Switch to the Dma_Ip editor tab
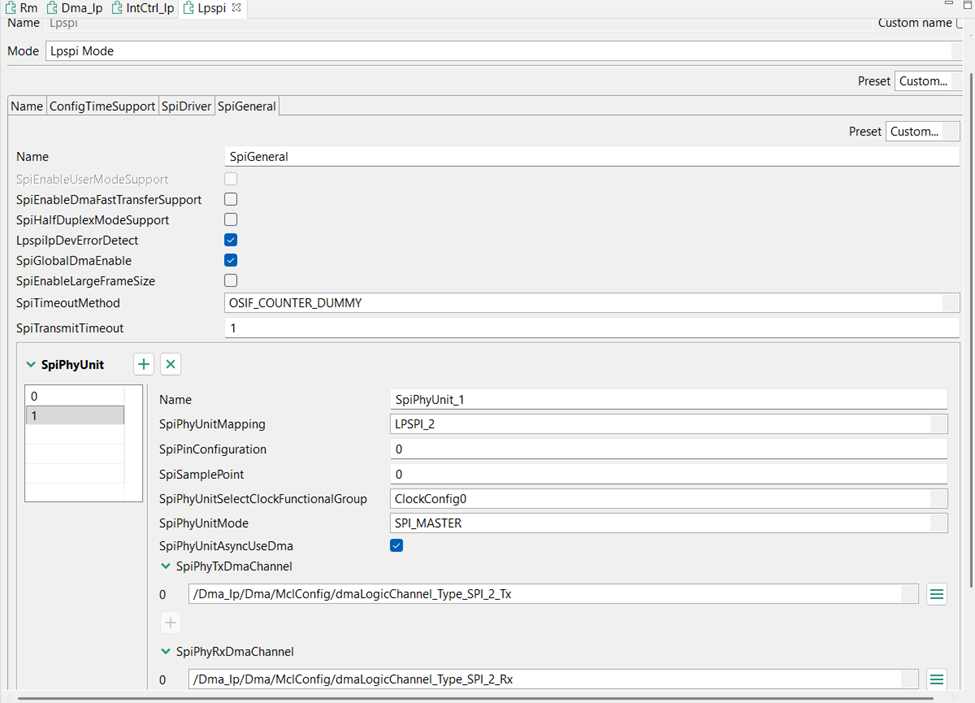 75,8
